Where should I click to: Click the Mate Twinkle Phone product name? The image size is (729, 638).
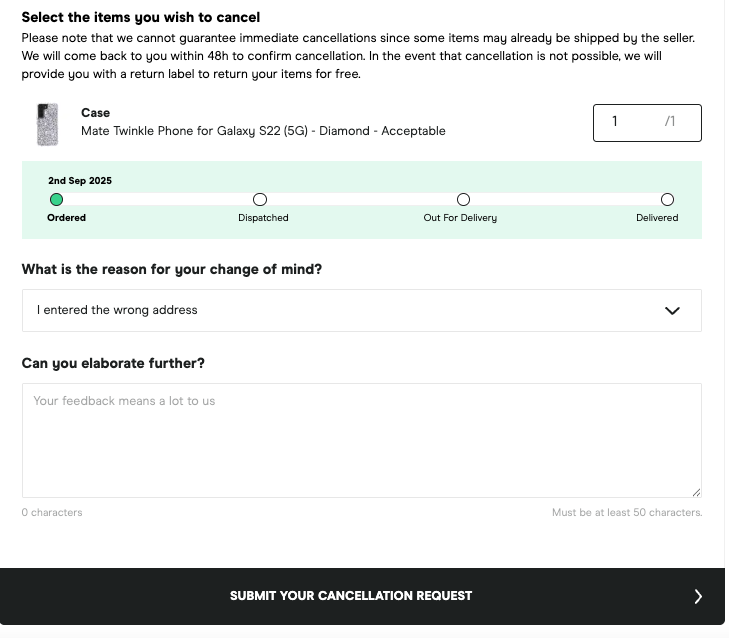click(x=263, y=131)
